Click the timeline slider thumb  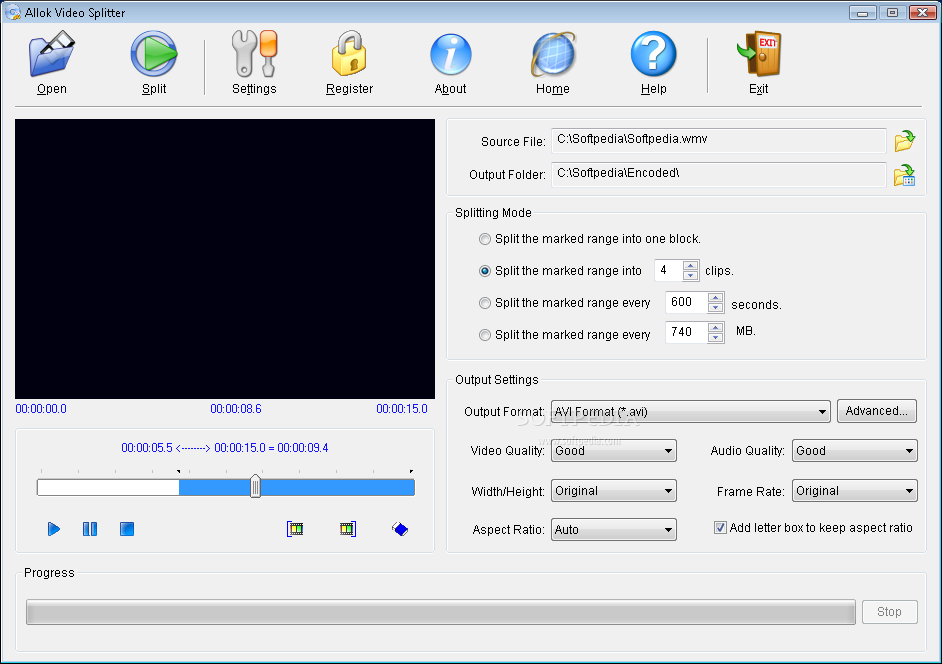coord(255,486)
